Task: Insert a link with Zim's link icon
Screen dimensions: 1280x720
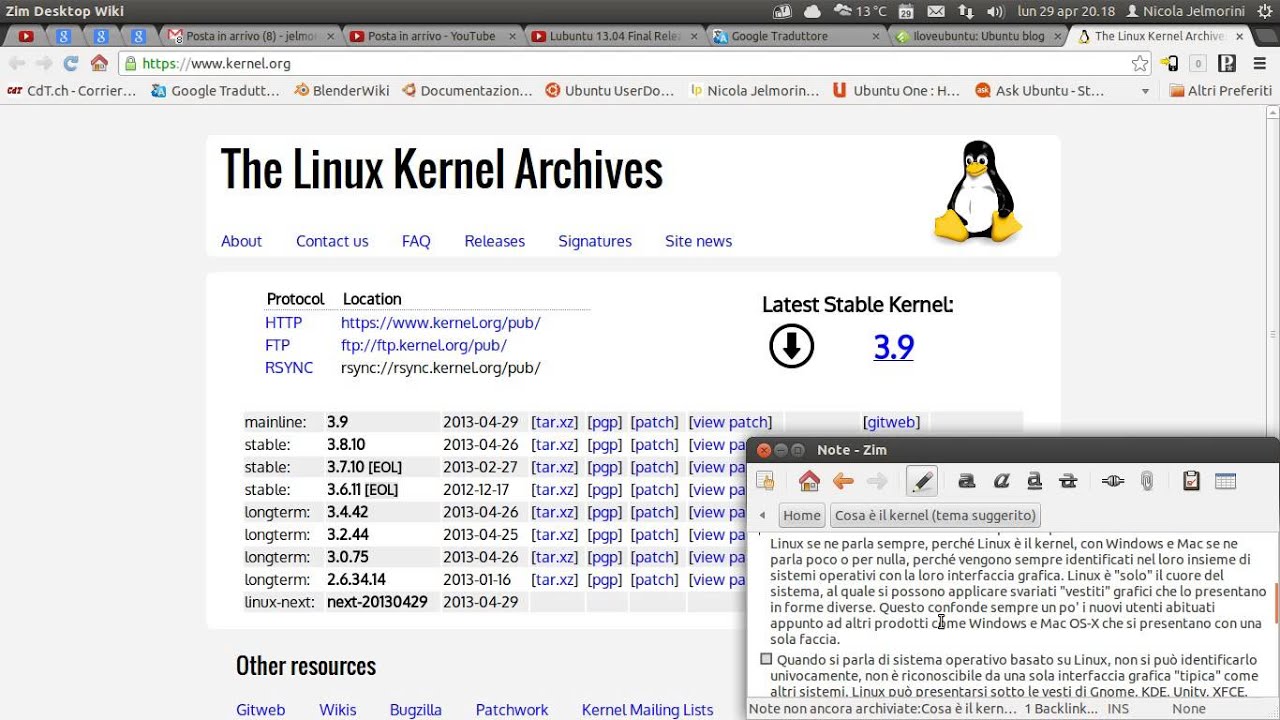Action: point(1113,481)
